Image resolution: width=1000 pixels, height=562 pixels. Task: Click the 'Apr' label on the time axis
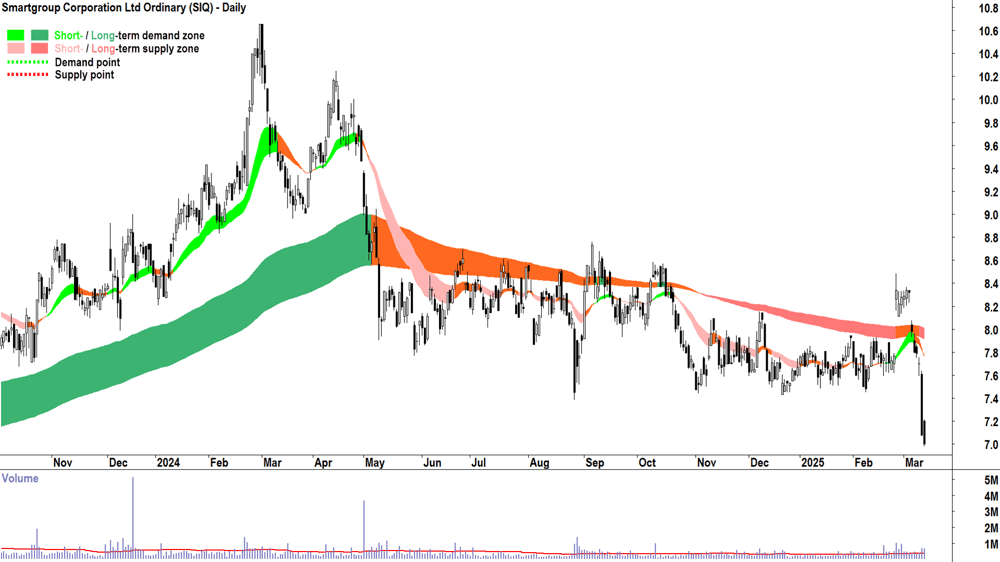323,462
